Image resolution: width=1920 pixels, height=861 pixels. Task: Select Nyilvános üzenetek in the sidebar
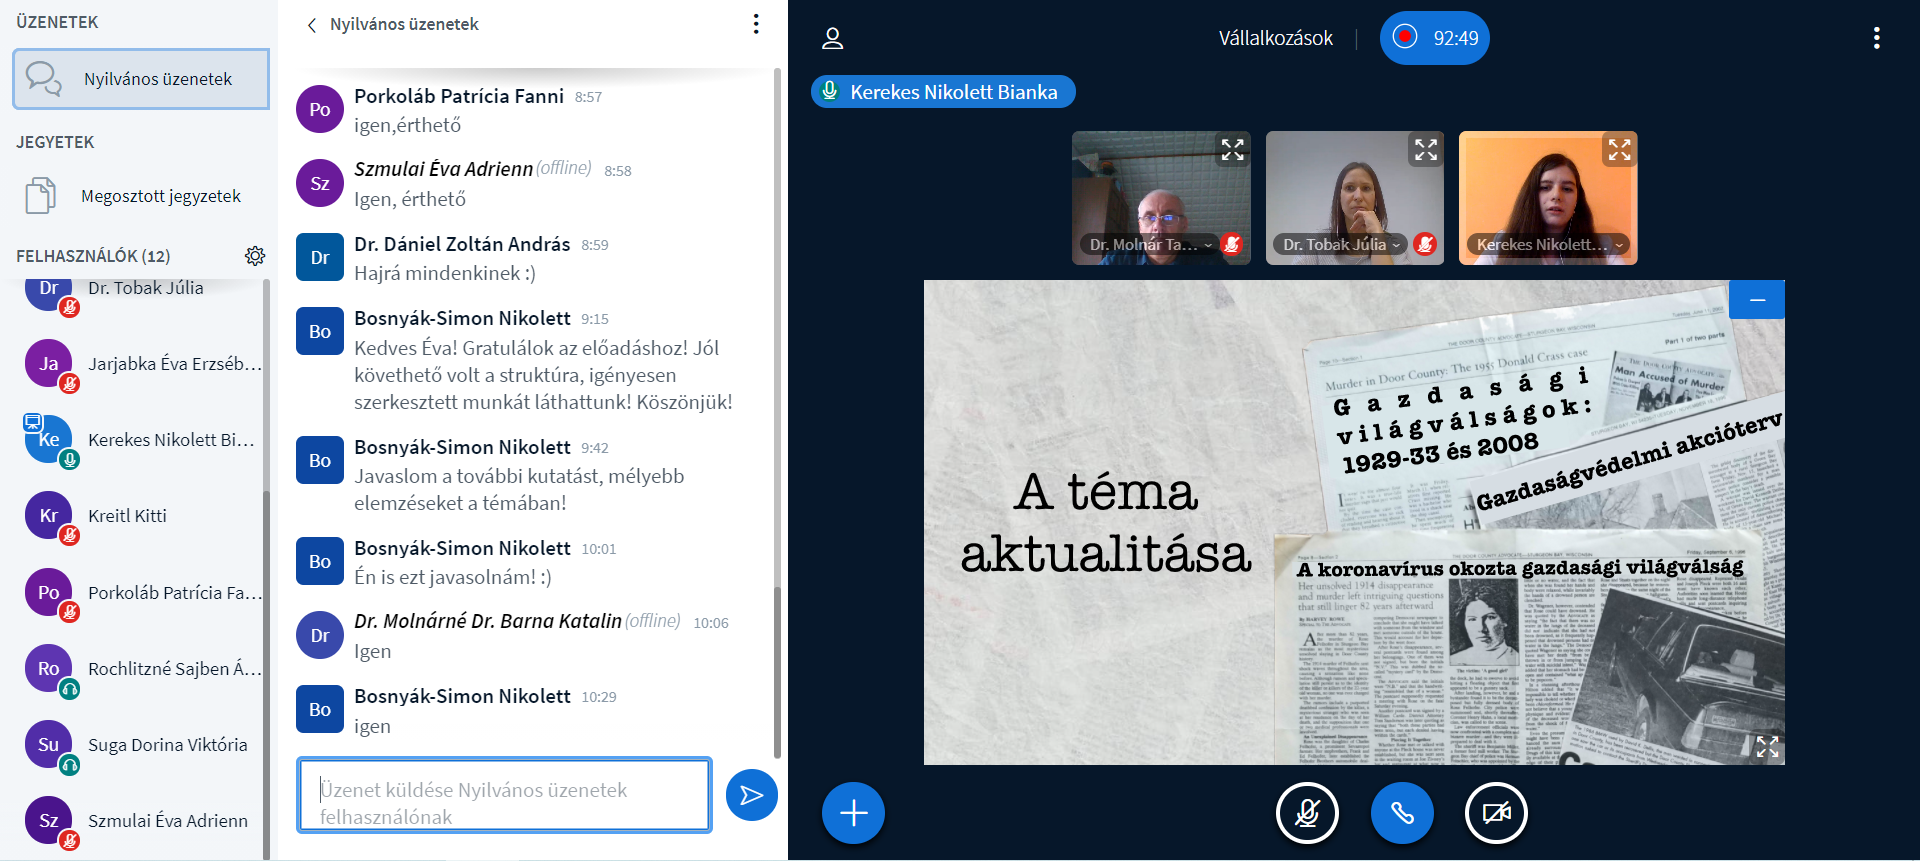(x=141, y=79)
